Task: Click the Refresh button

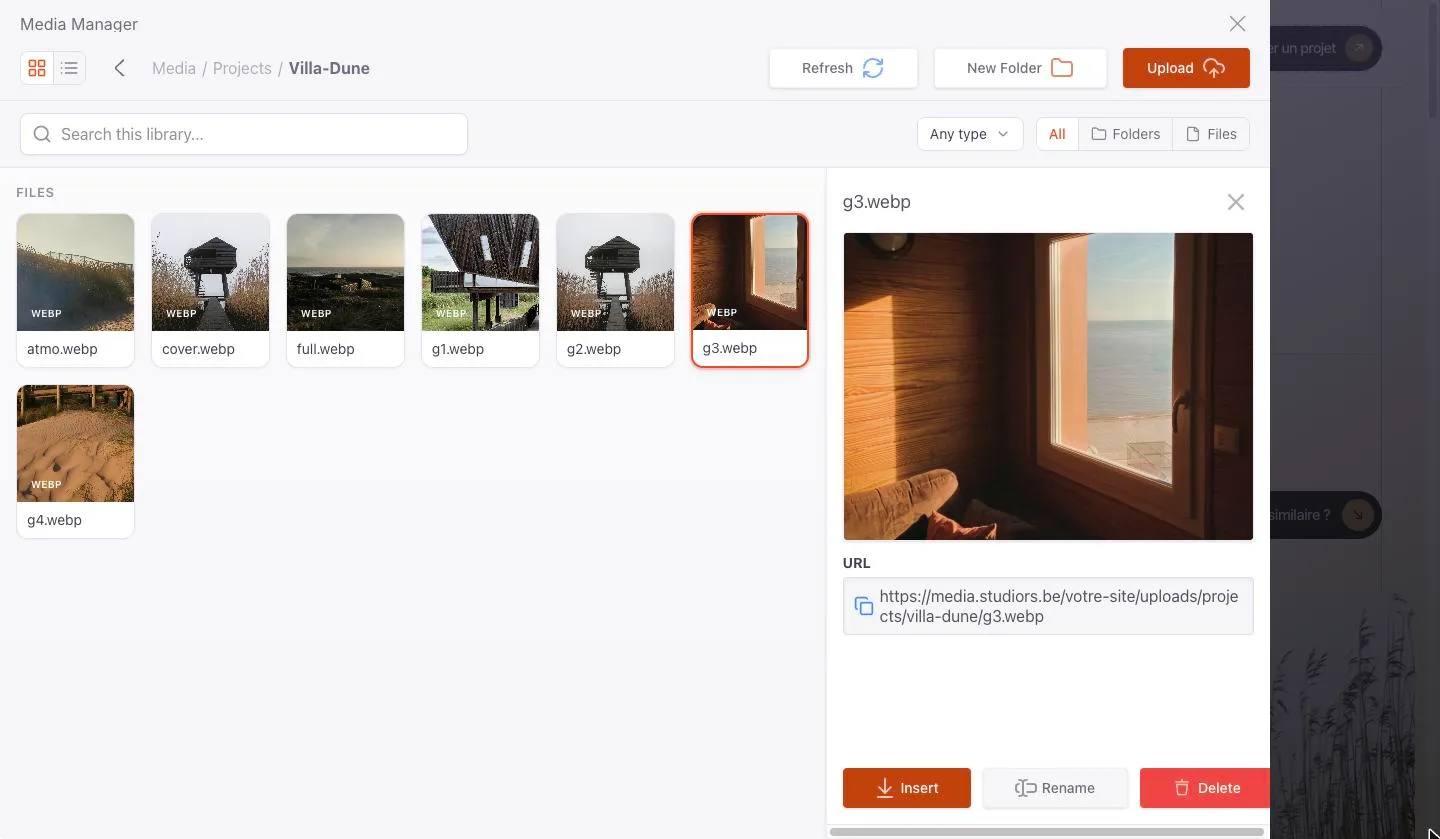Action: tap(843, 68)
